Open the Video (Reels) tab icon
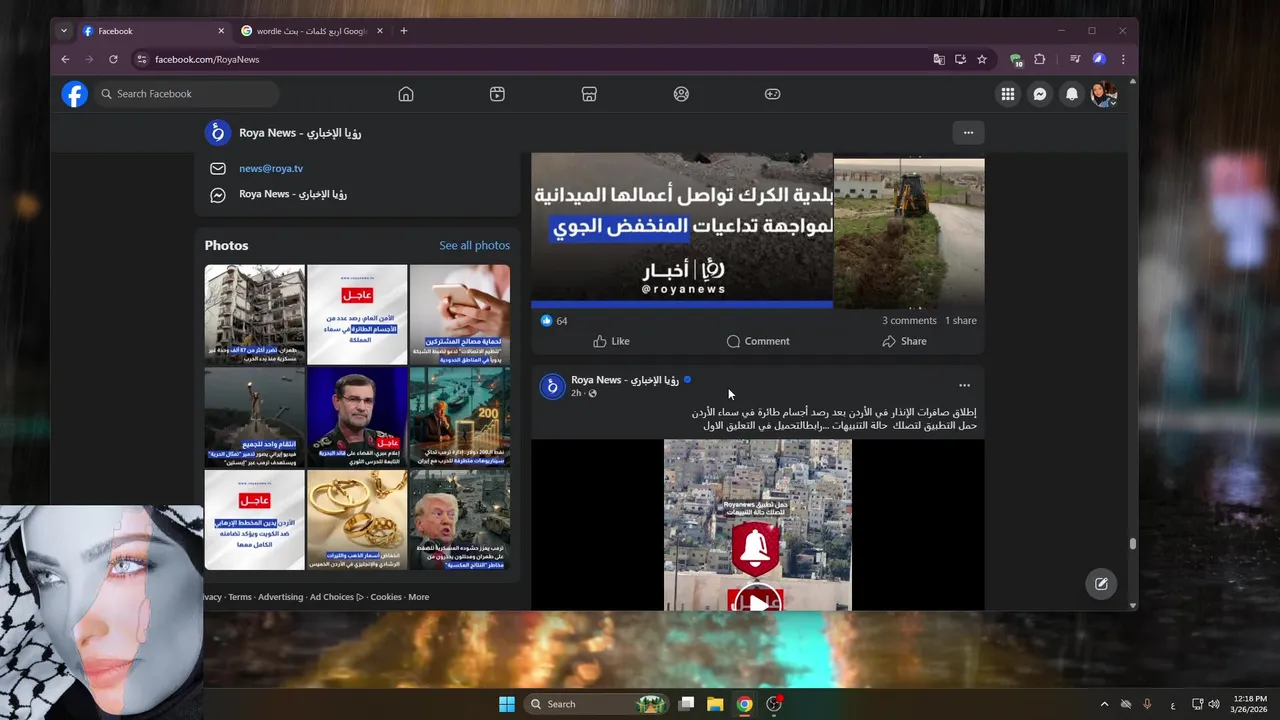 click(x=497, y=94)
